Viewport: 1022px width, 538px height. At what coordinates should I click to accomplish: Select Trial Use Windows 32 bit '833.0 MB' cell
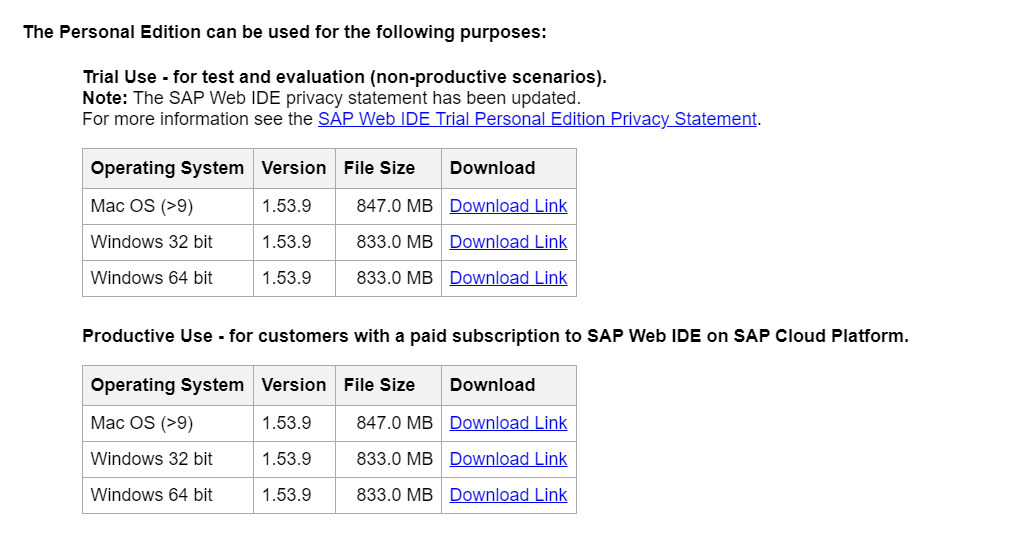pos(388,242)
